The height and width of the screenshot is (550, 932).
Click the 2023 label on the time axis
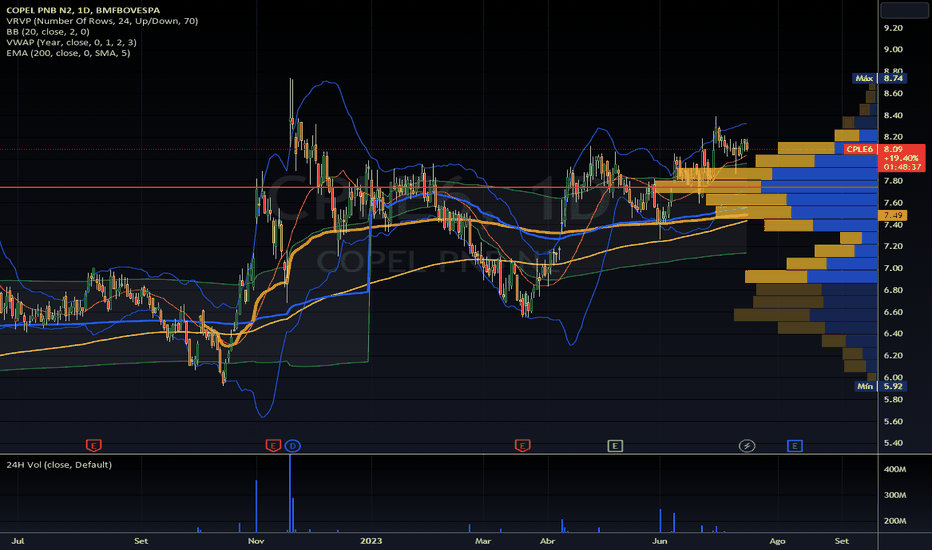[371, 540]
